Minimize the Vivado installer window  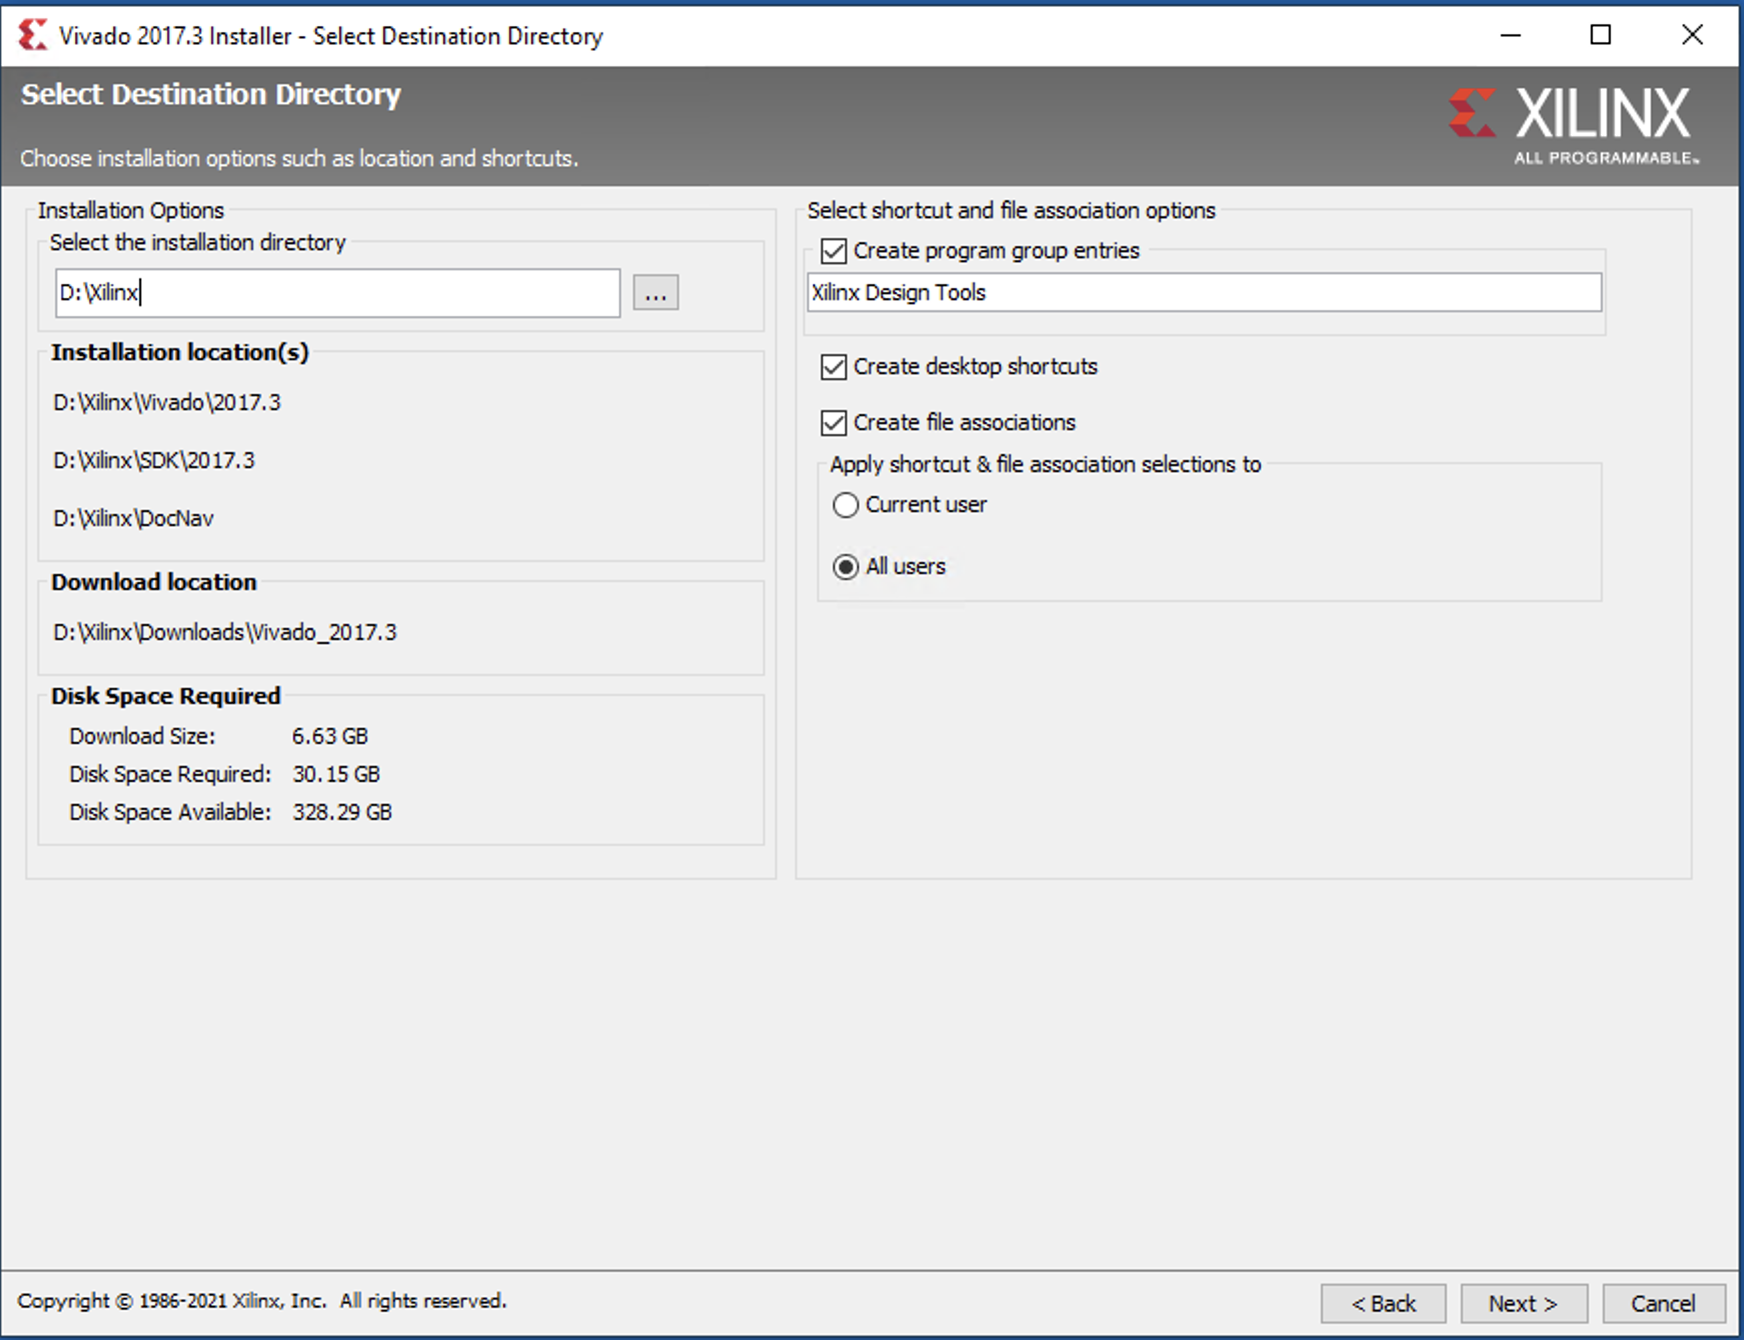pyautogui.click(x=1510, y=35)
